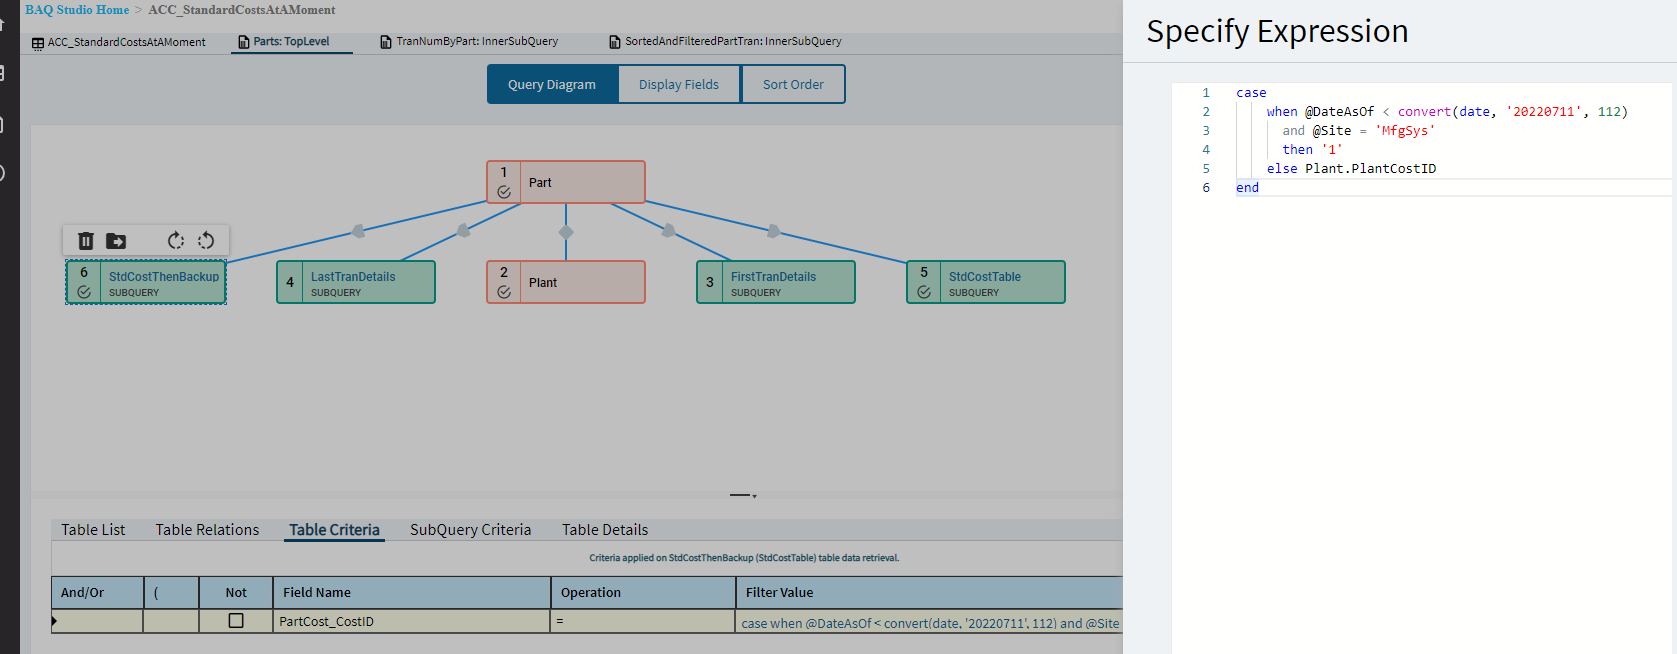The height and width of the screenshot is (654, 1677).
Task: Click the check-circle icon on Part node
Action: (504, 192)
